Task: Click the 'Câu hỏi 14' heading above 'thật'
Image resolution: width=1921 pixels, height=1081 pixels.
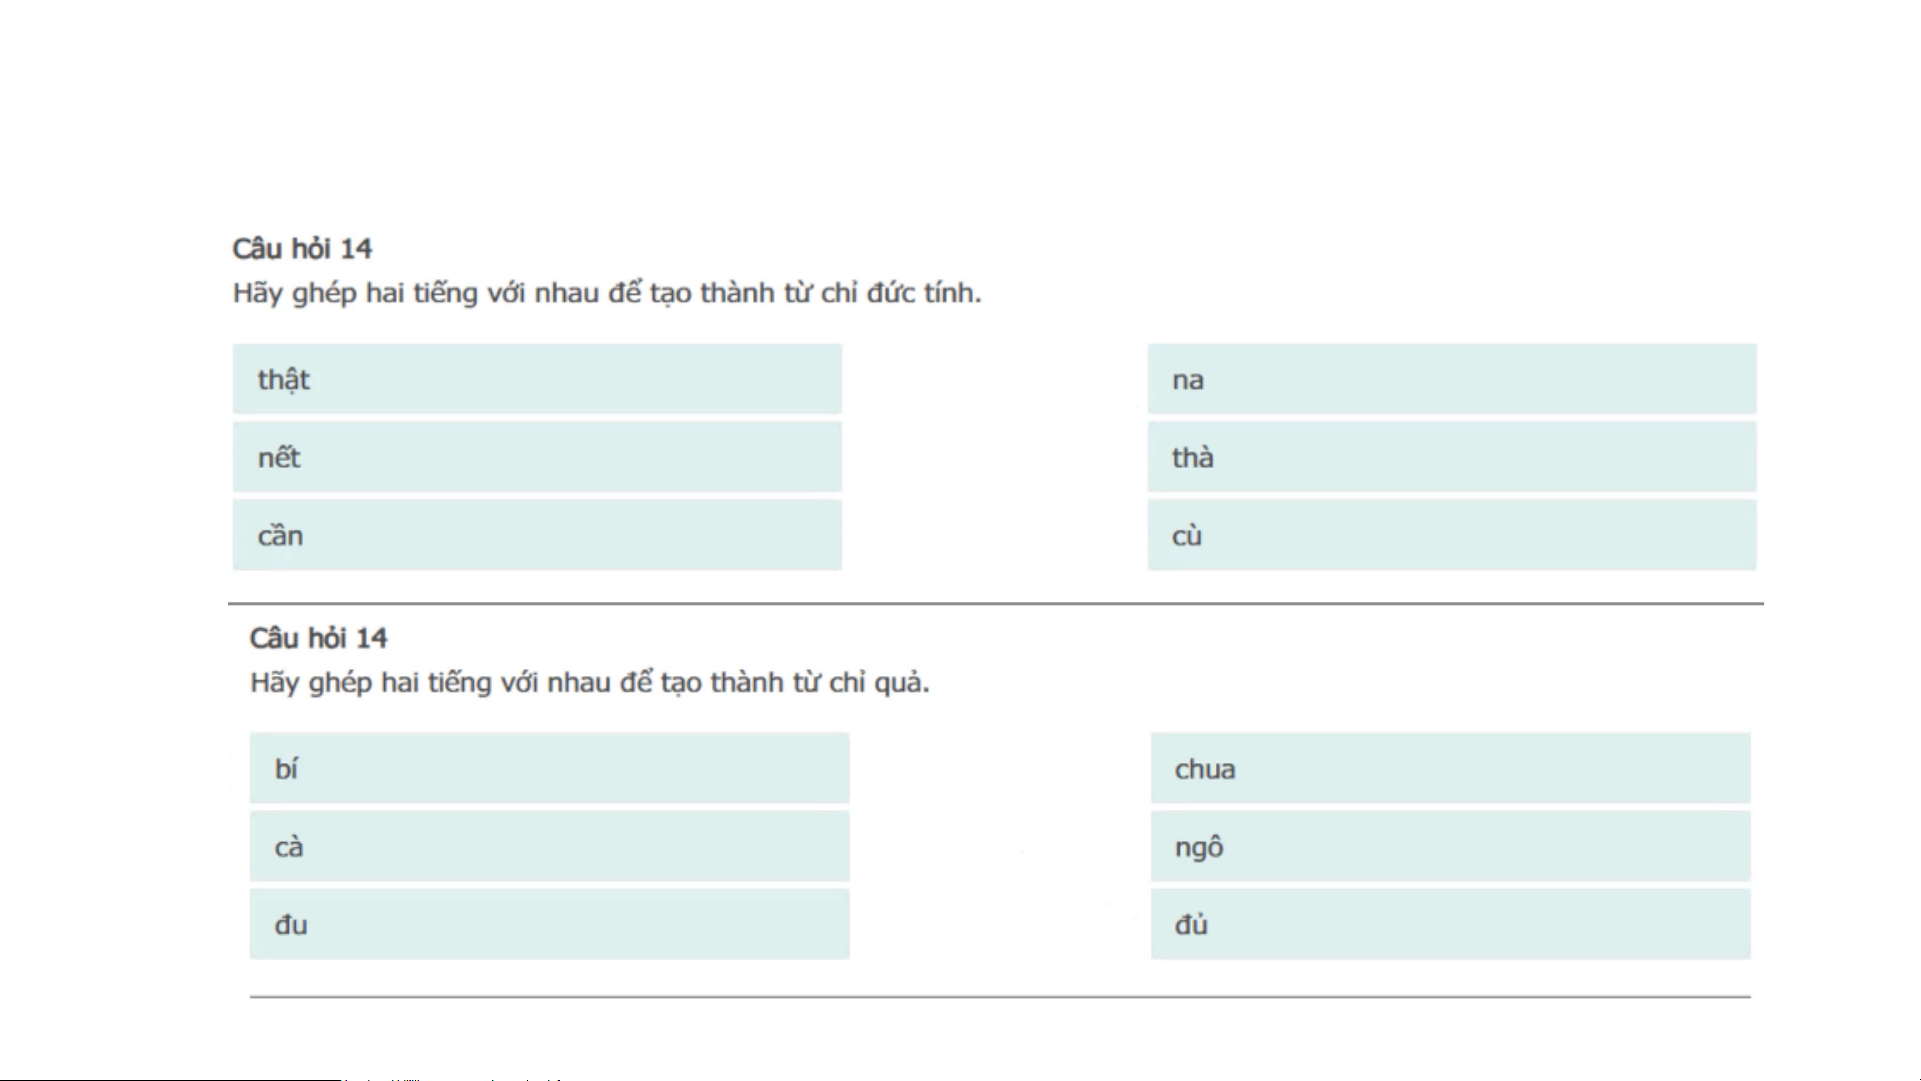Action: click(302, 248)
